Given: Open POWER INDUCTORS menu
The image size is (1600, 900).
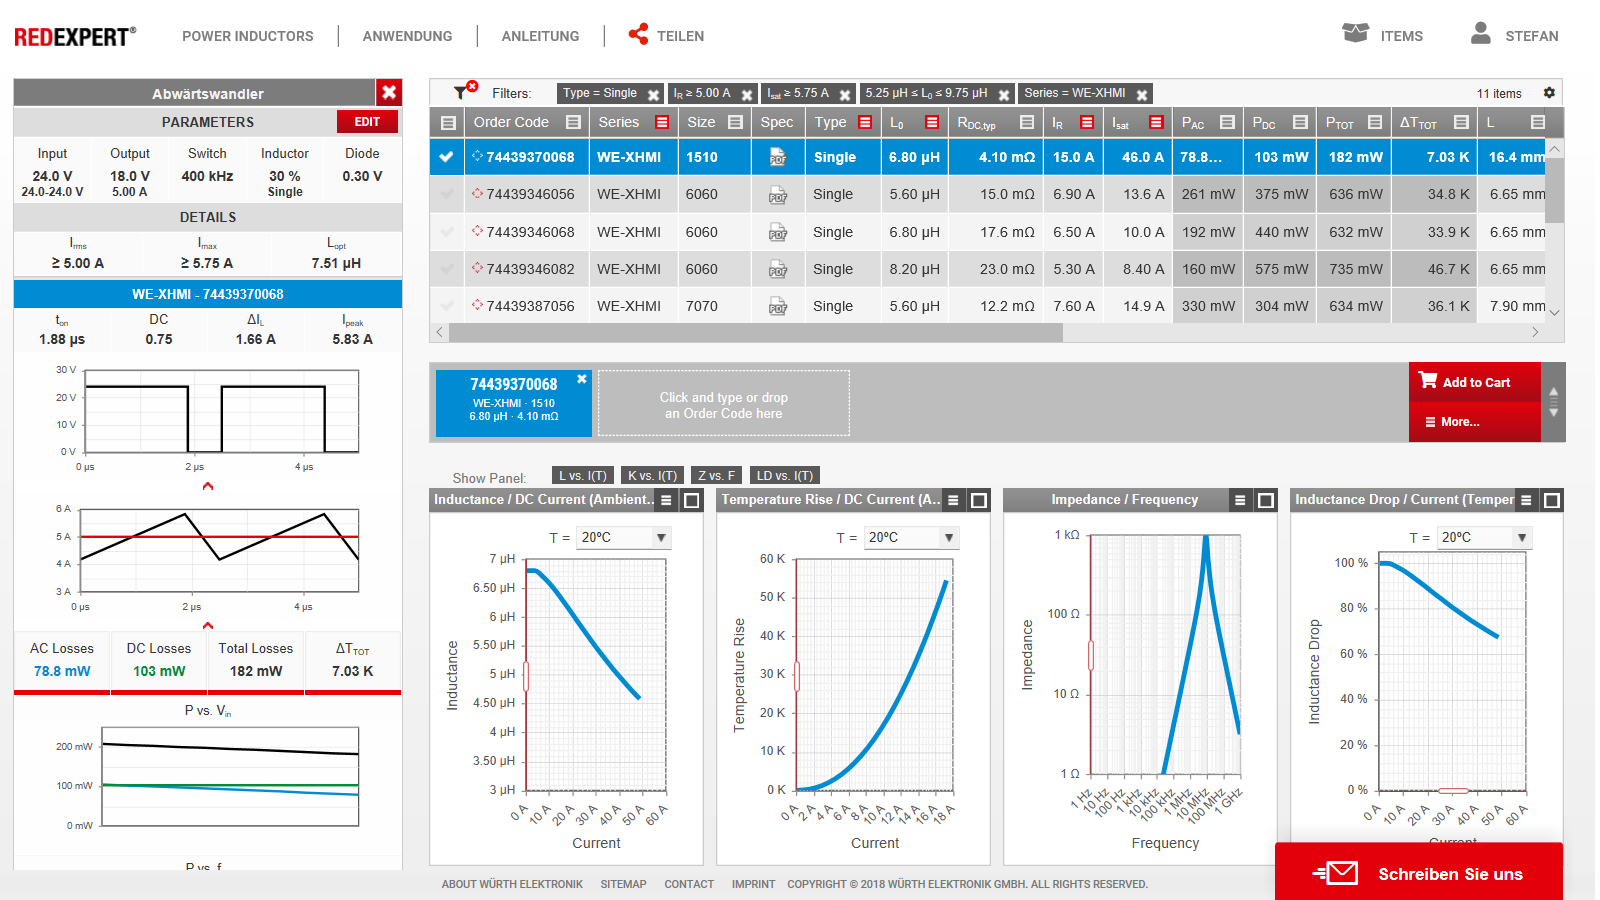Looking at the screenshot, I should pos(247,36).
